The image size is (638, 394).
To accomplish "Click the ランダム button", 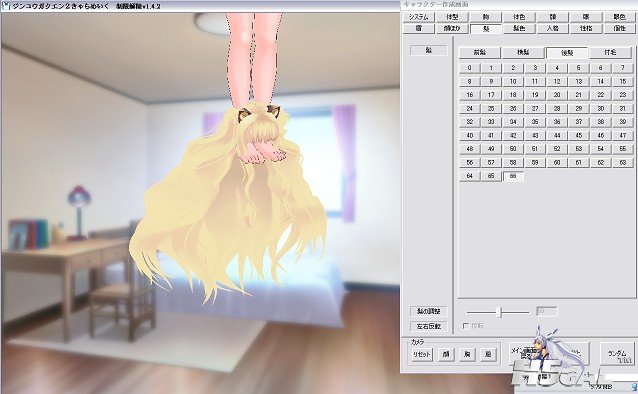I will [618, 354].
